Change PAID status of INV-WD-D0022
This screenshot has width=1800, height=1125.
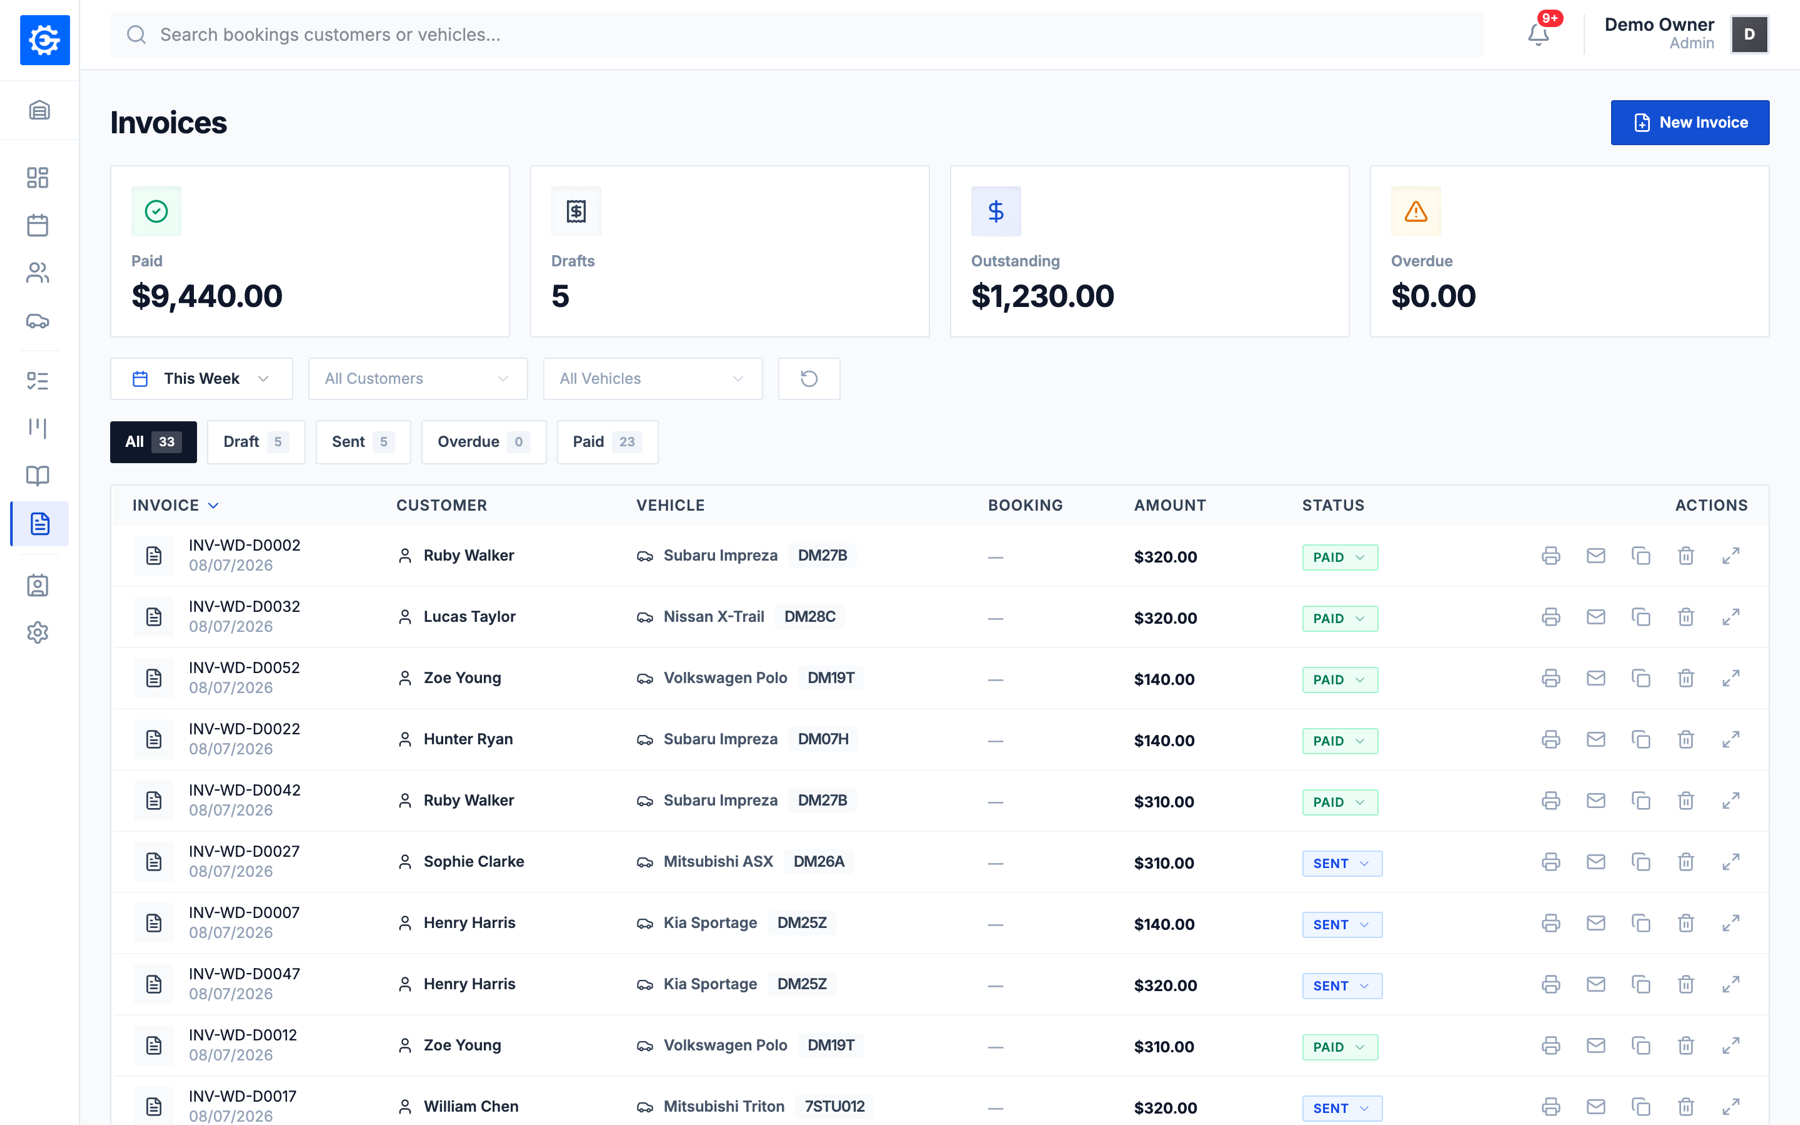coord(1339,741)
